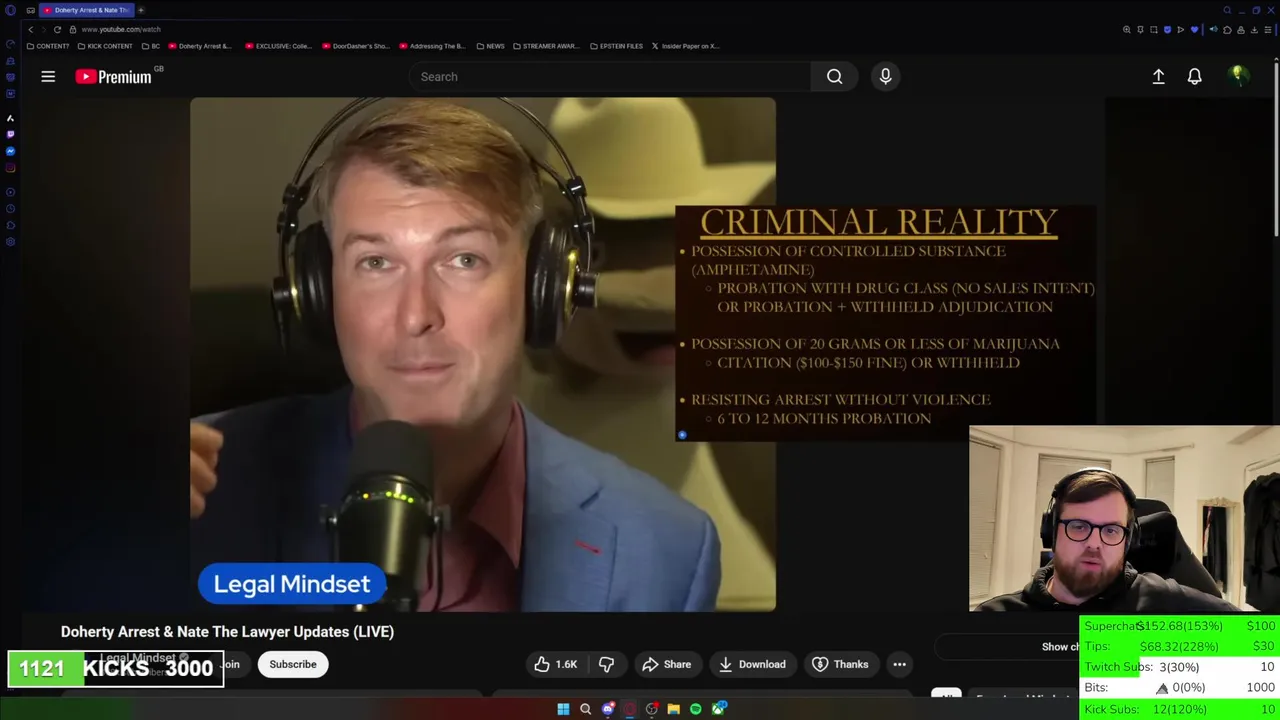This screenshot has width=1280, height=720.
Task: Search tabs with top-right magnifier
Action: (x=1227, y=10)
